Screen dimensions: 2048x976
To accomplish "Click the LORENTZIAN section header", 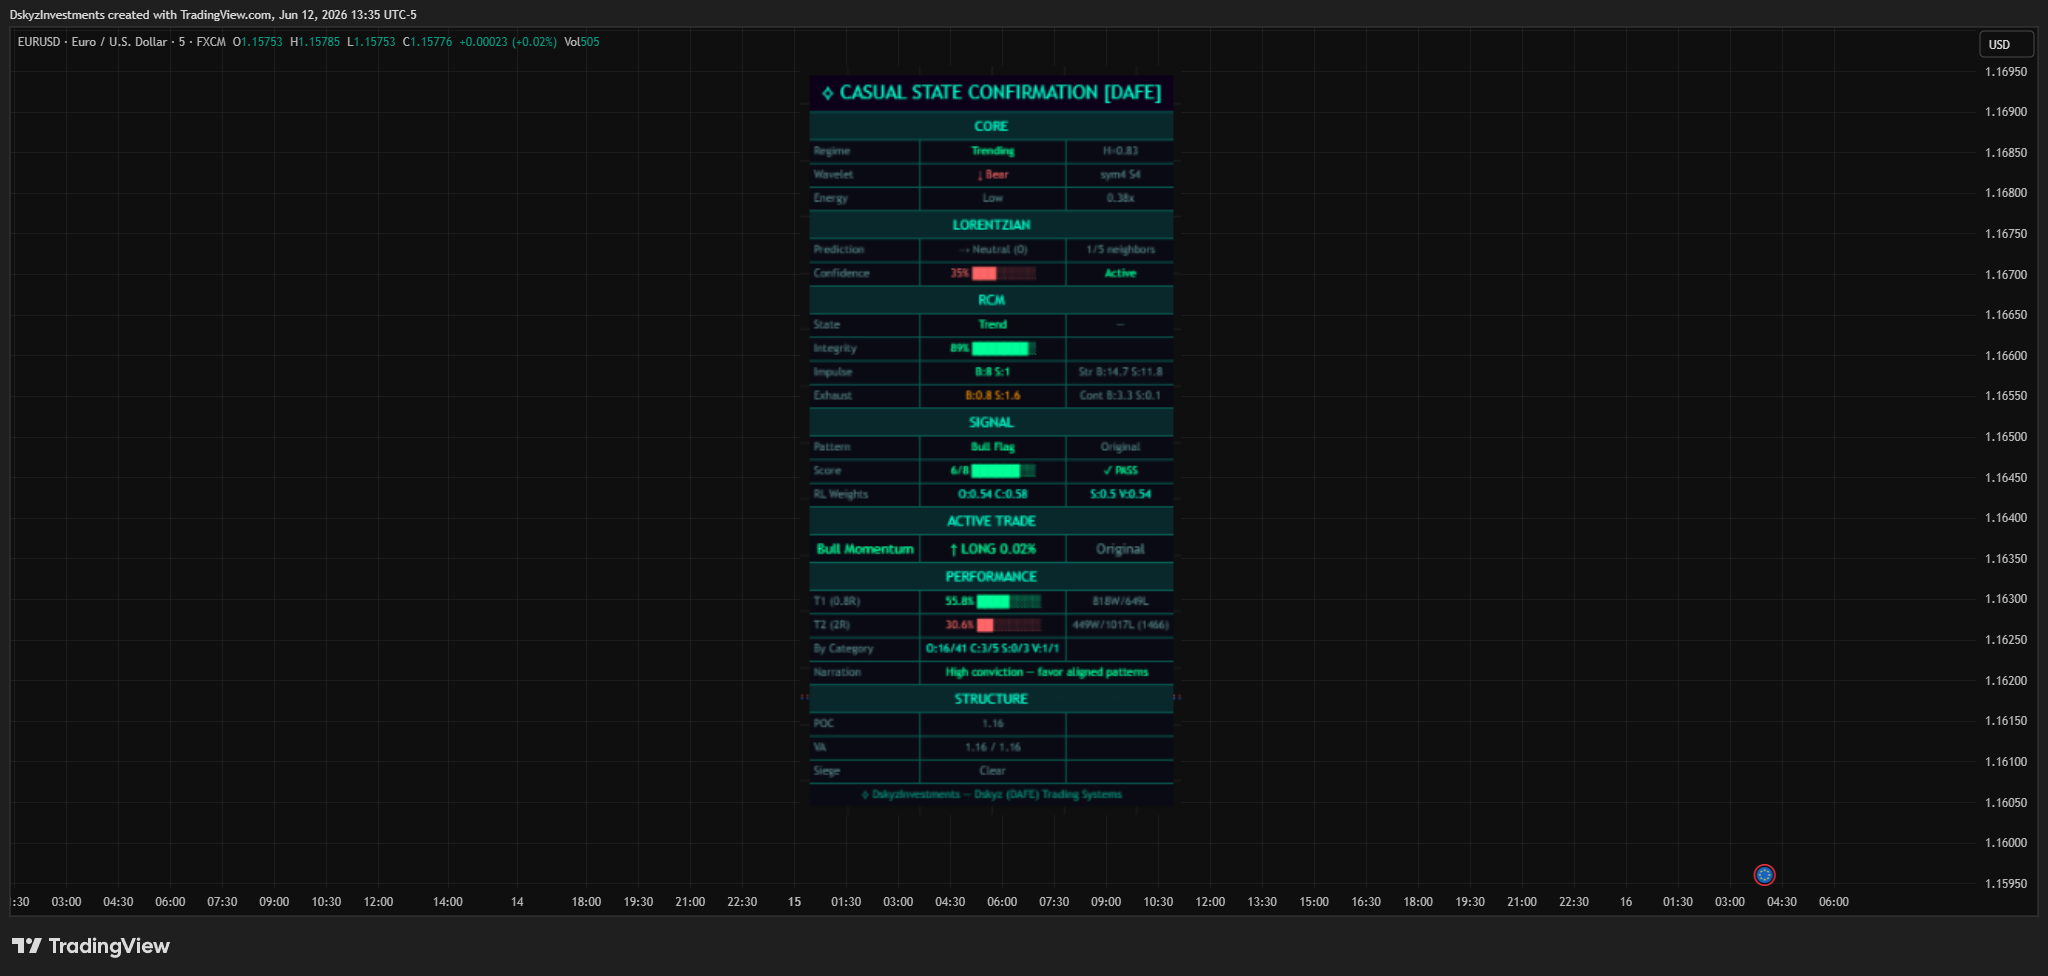I will coord(991,225).
